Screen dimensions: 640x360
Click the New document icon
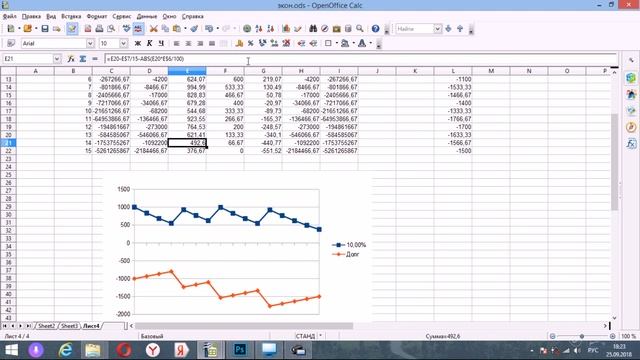click(x=11, y=29)
